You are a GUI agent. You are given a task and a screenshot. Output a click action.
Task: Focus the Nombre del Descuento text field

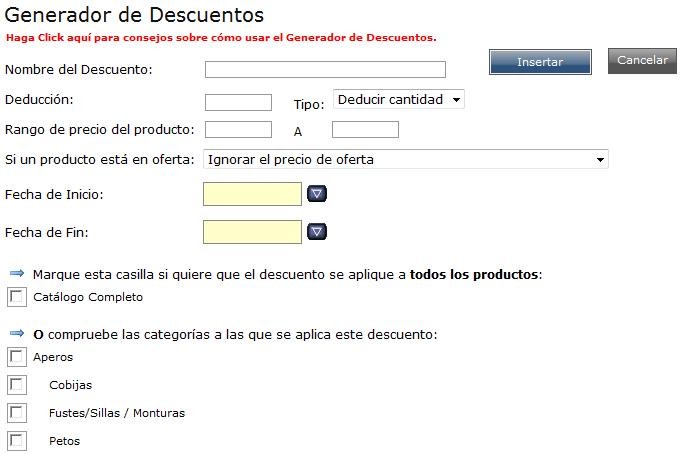click(325, 70)
